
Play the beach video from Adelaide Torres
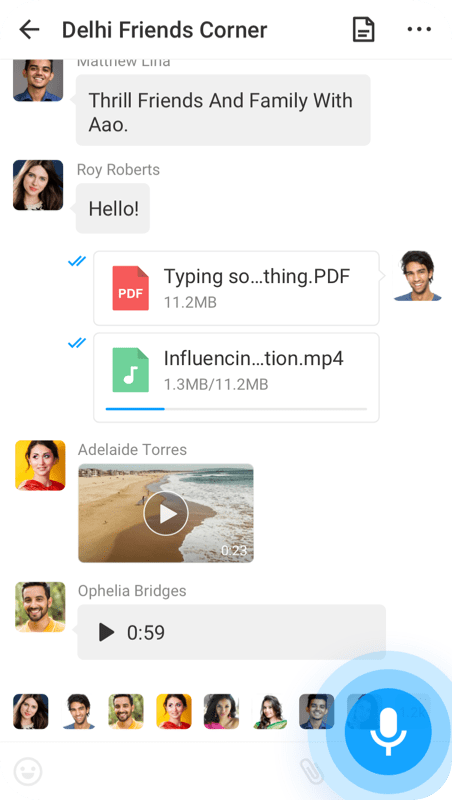pos(166,513)
